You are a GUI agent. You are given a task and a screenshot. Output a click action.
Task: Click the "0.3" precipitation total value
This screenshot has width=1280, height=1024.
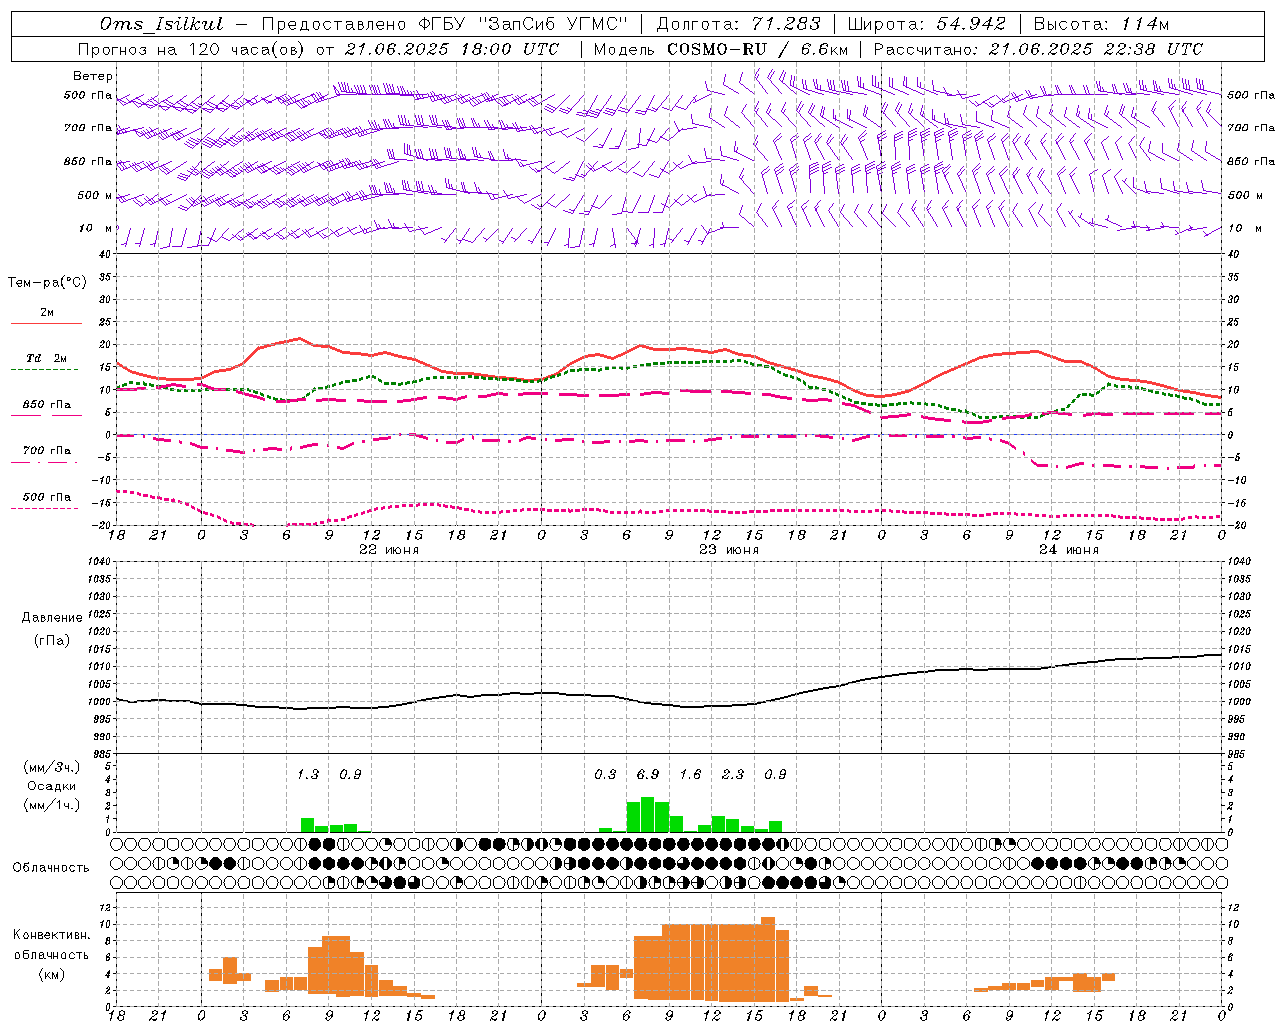coord(605,774)
